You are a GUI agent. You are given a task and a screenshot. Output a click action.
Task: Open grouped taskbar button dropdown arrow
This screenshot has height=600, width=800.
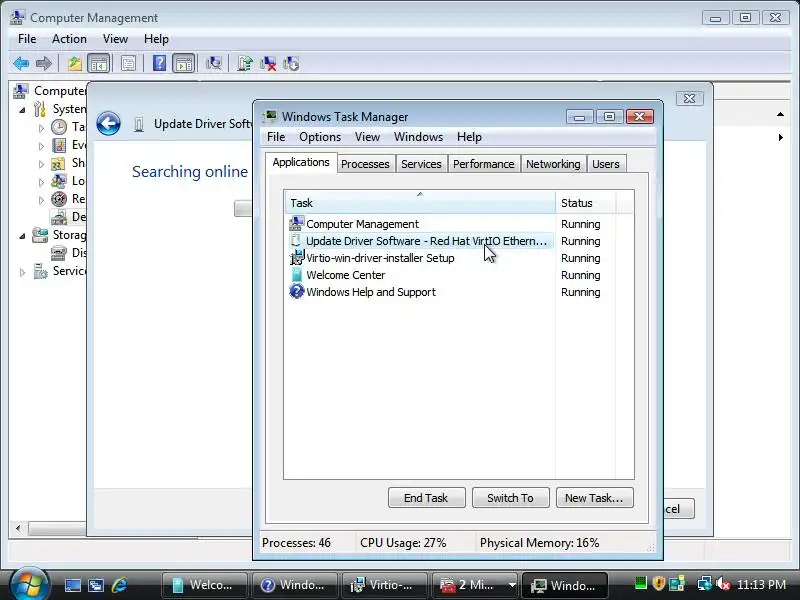point(512,585)
